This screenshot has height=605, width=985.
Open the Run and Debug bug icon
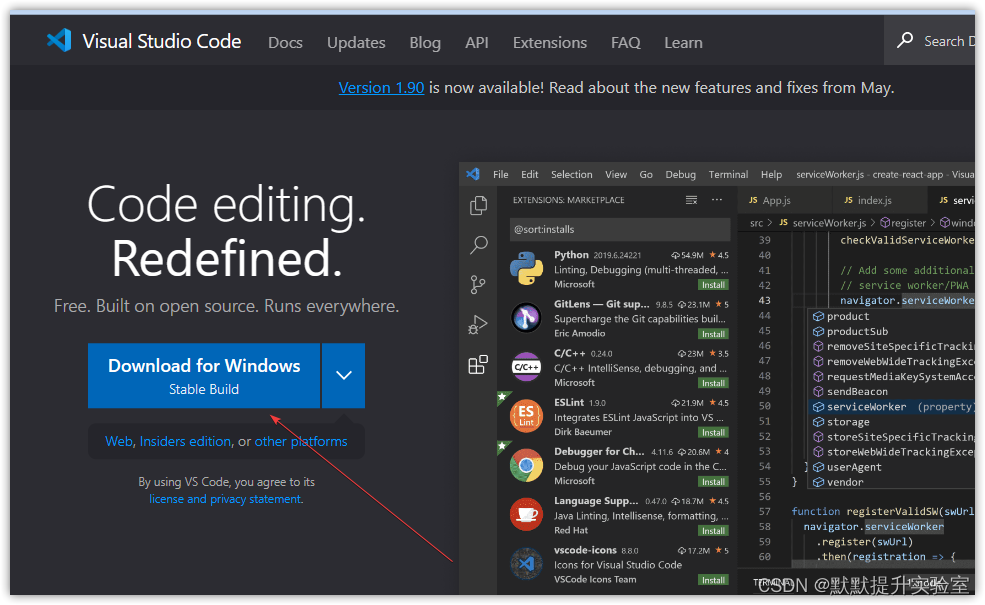[x=477, y=325]
